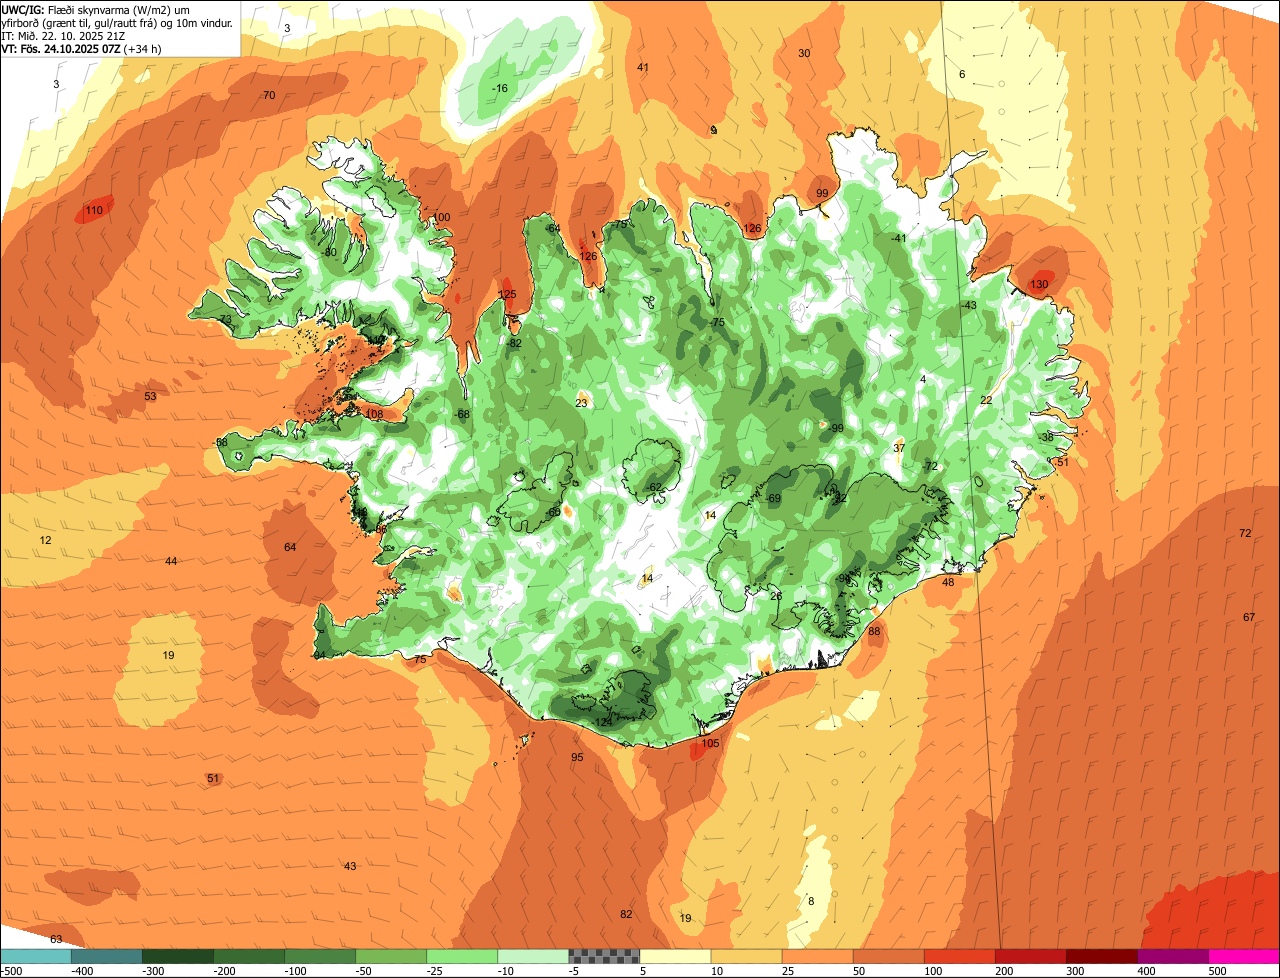This screenshot has height=978, width=1280.
Task: Click the legend swatch between -500 and -400
Action: 36,956
